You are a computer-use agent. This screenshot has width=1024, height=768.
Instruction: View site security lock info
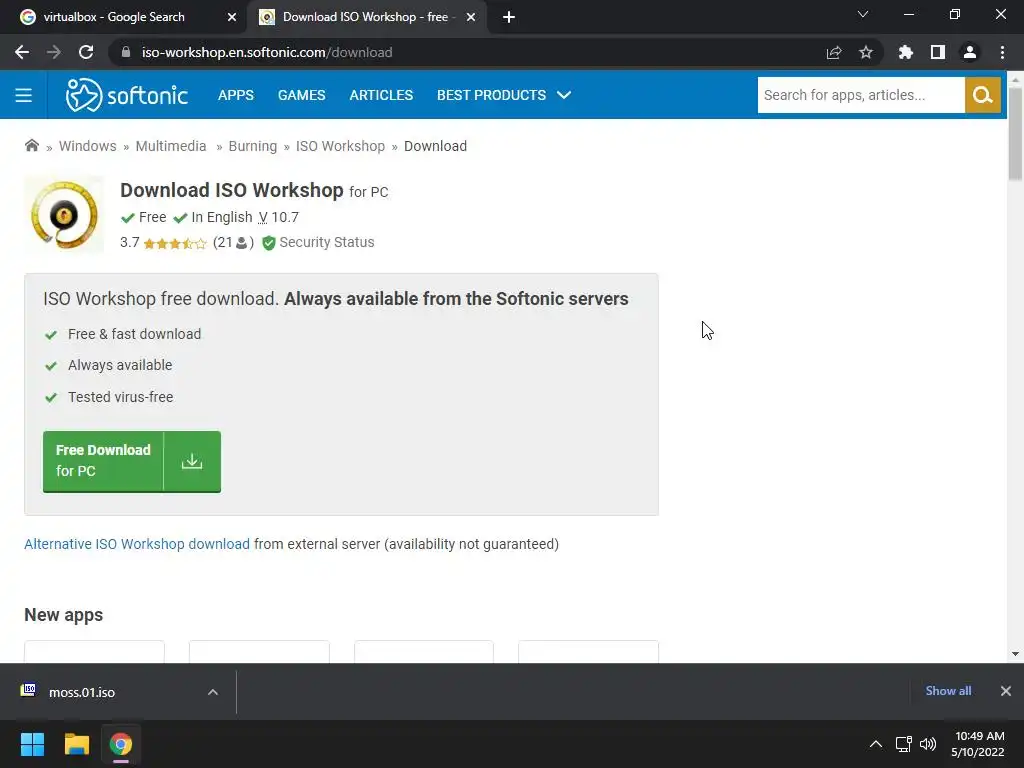click(126, 52)
